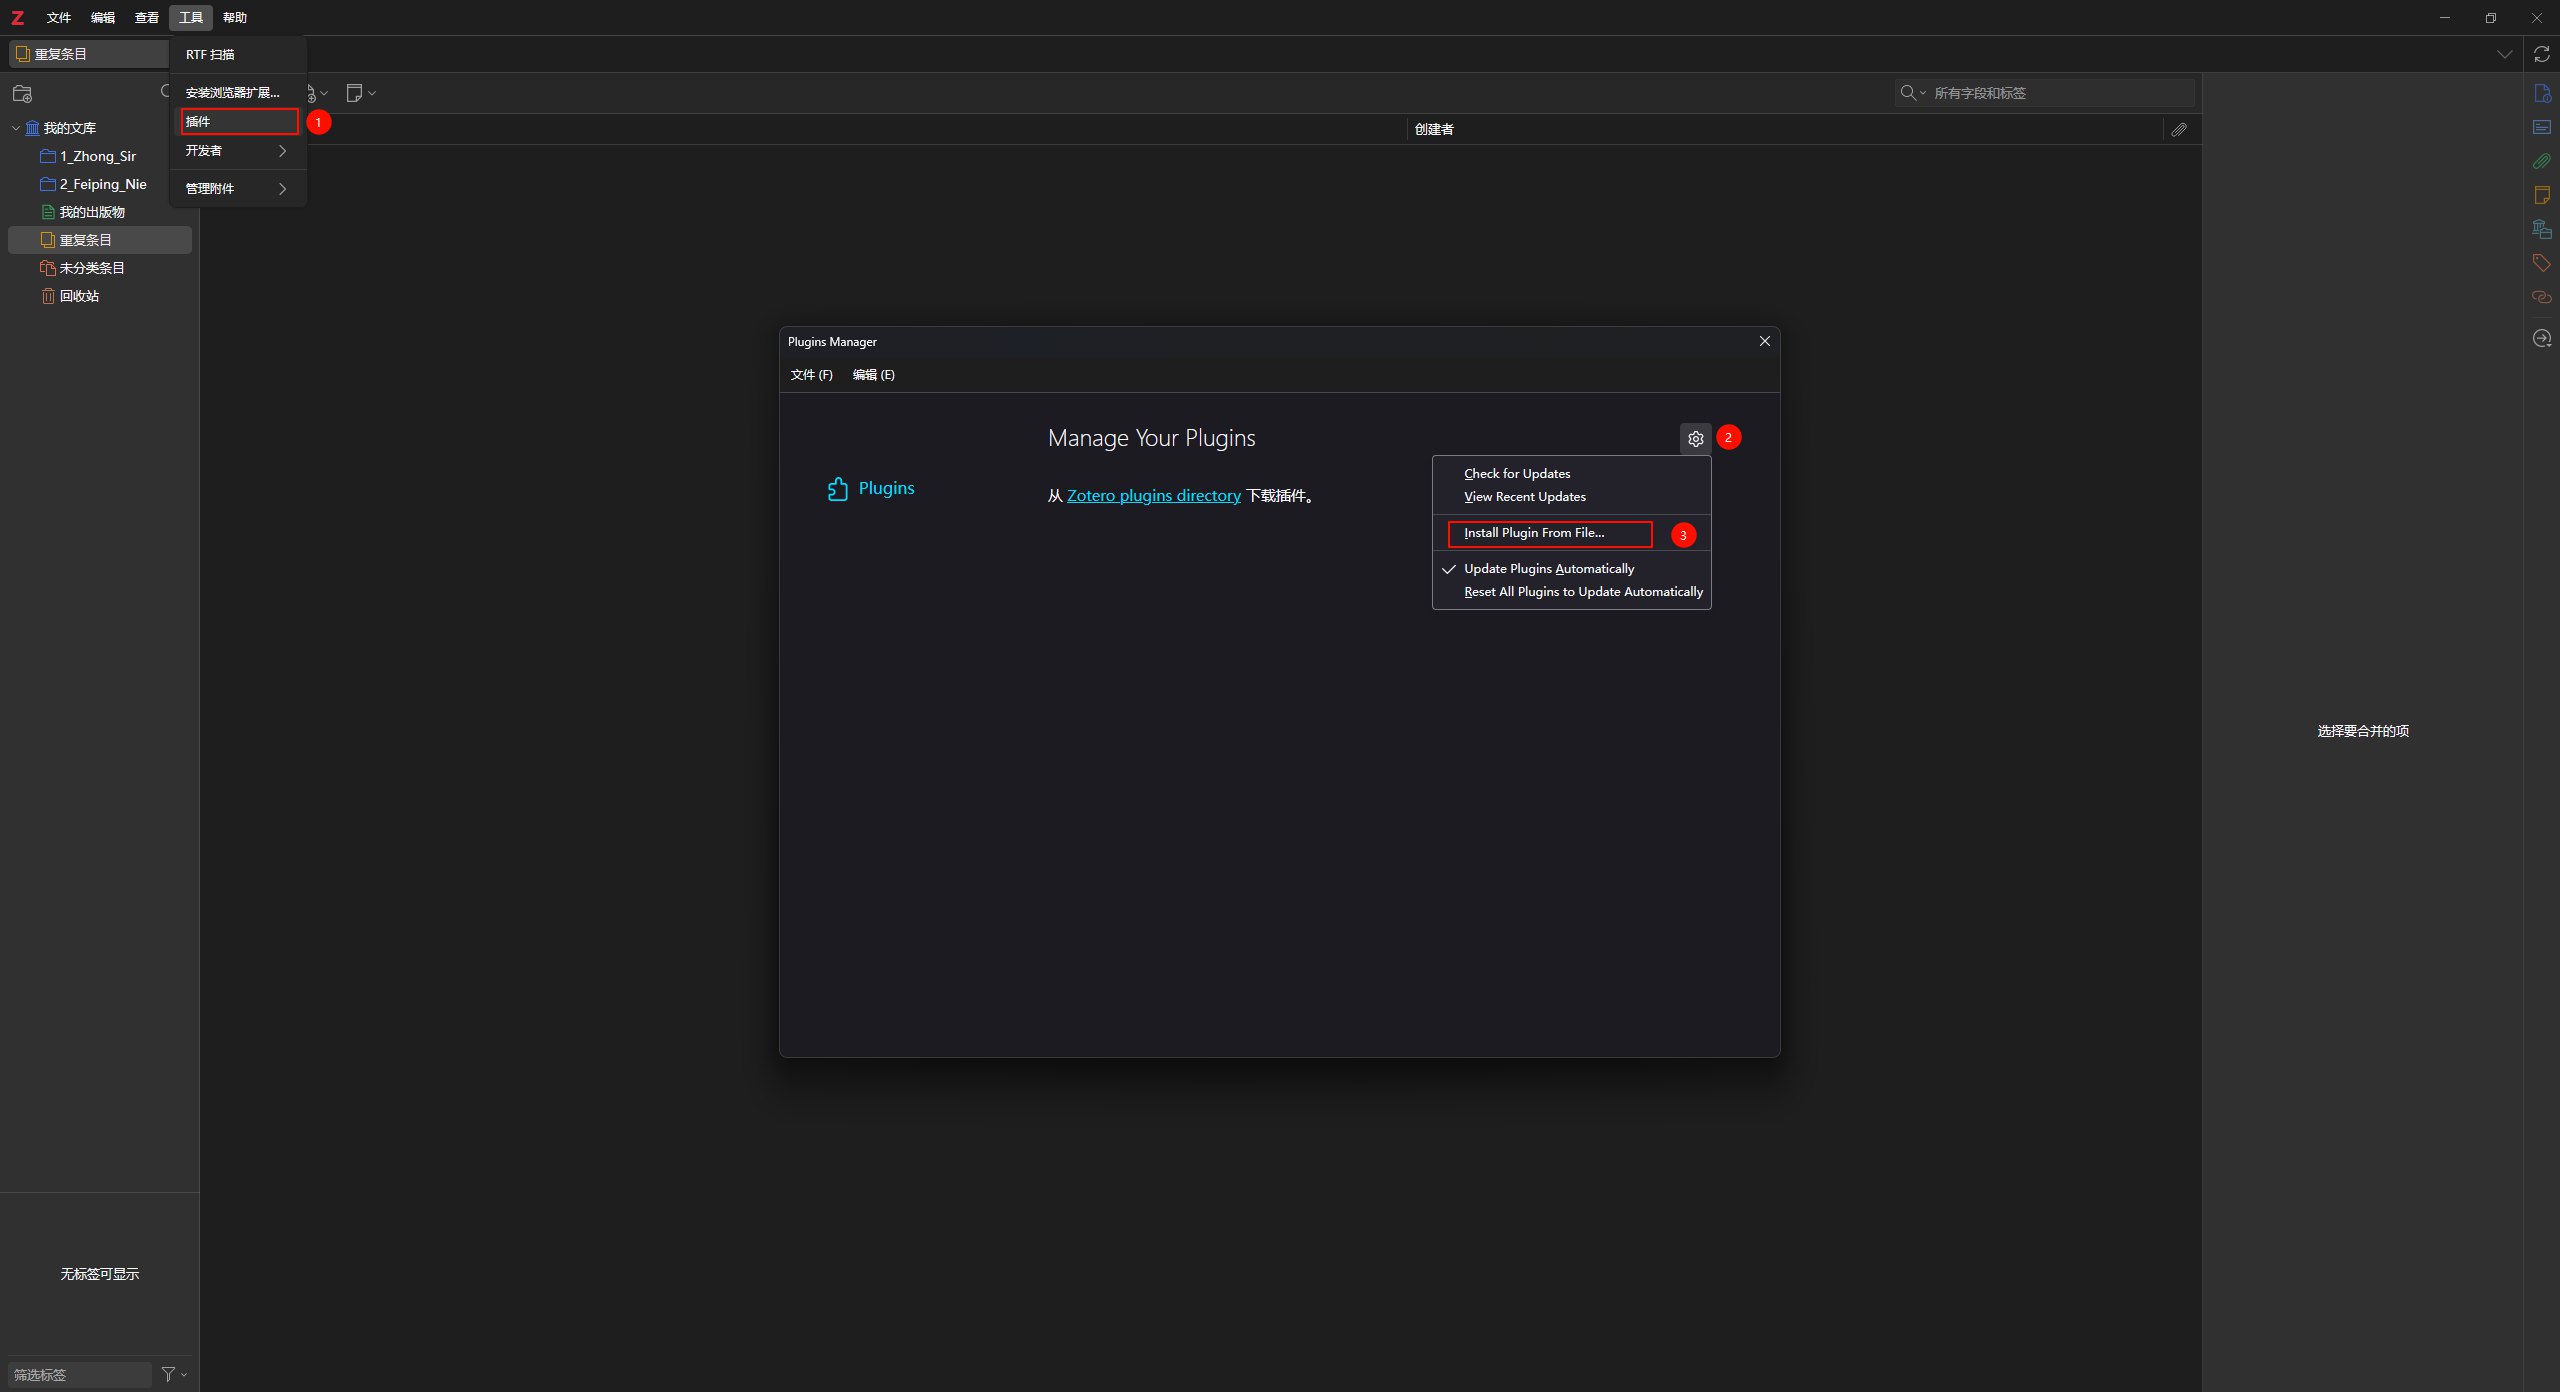Open plugin manager gear settings button
This screenshot has height=1392, width=2560.
coord(1695,438)
